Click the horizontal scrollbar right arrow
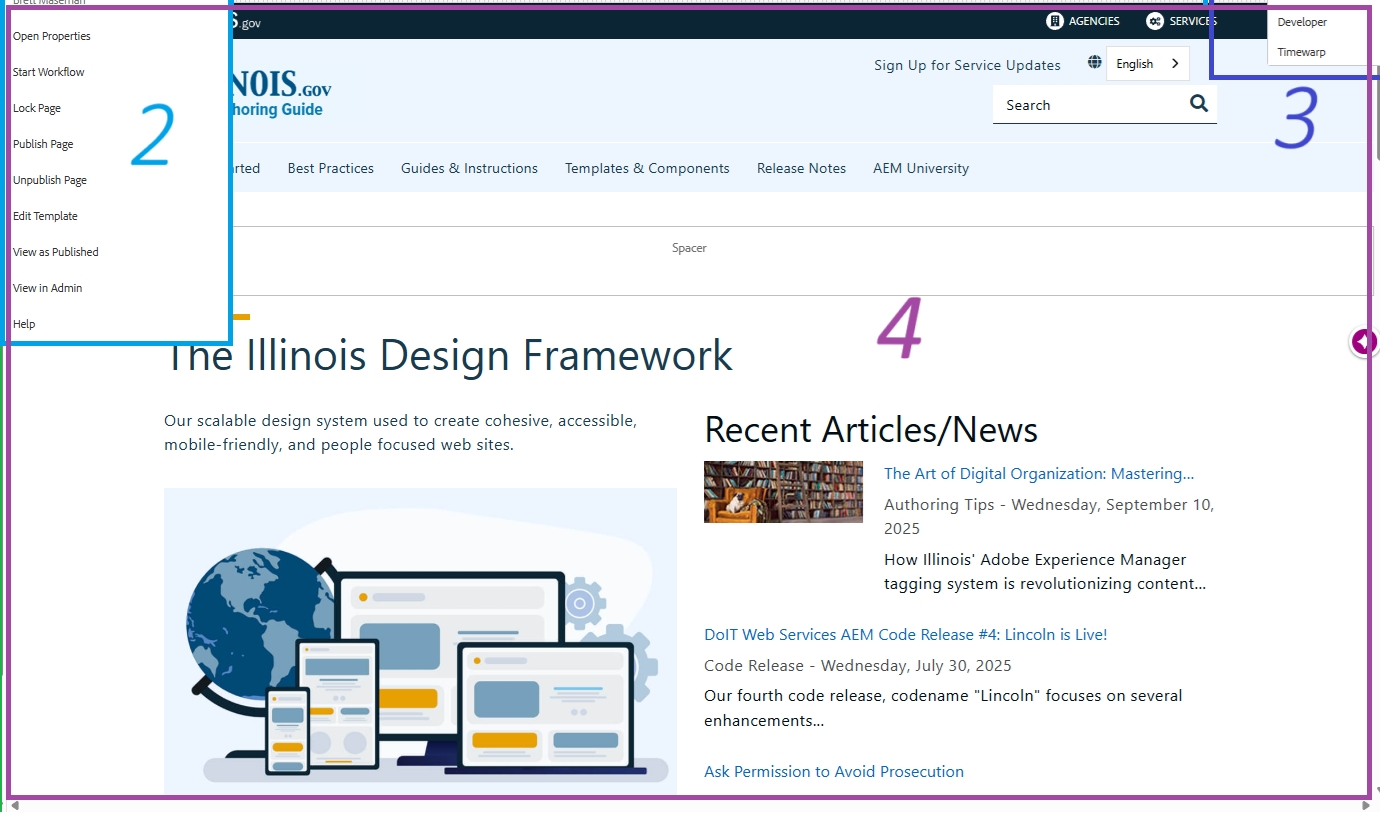 pyautogui.click(x=1366, y=806)
